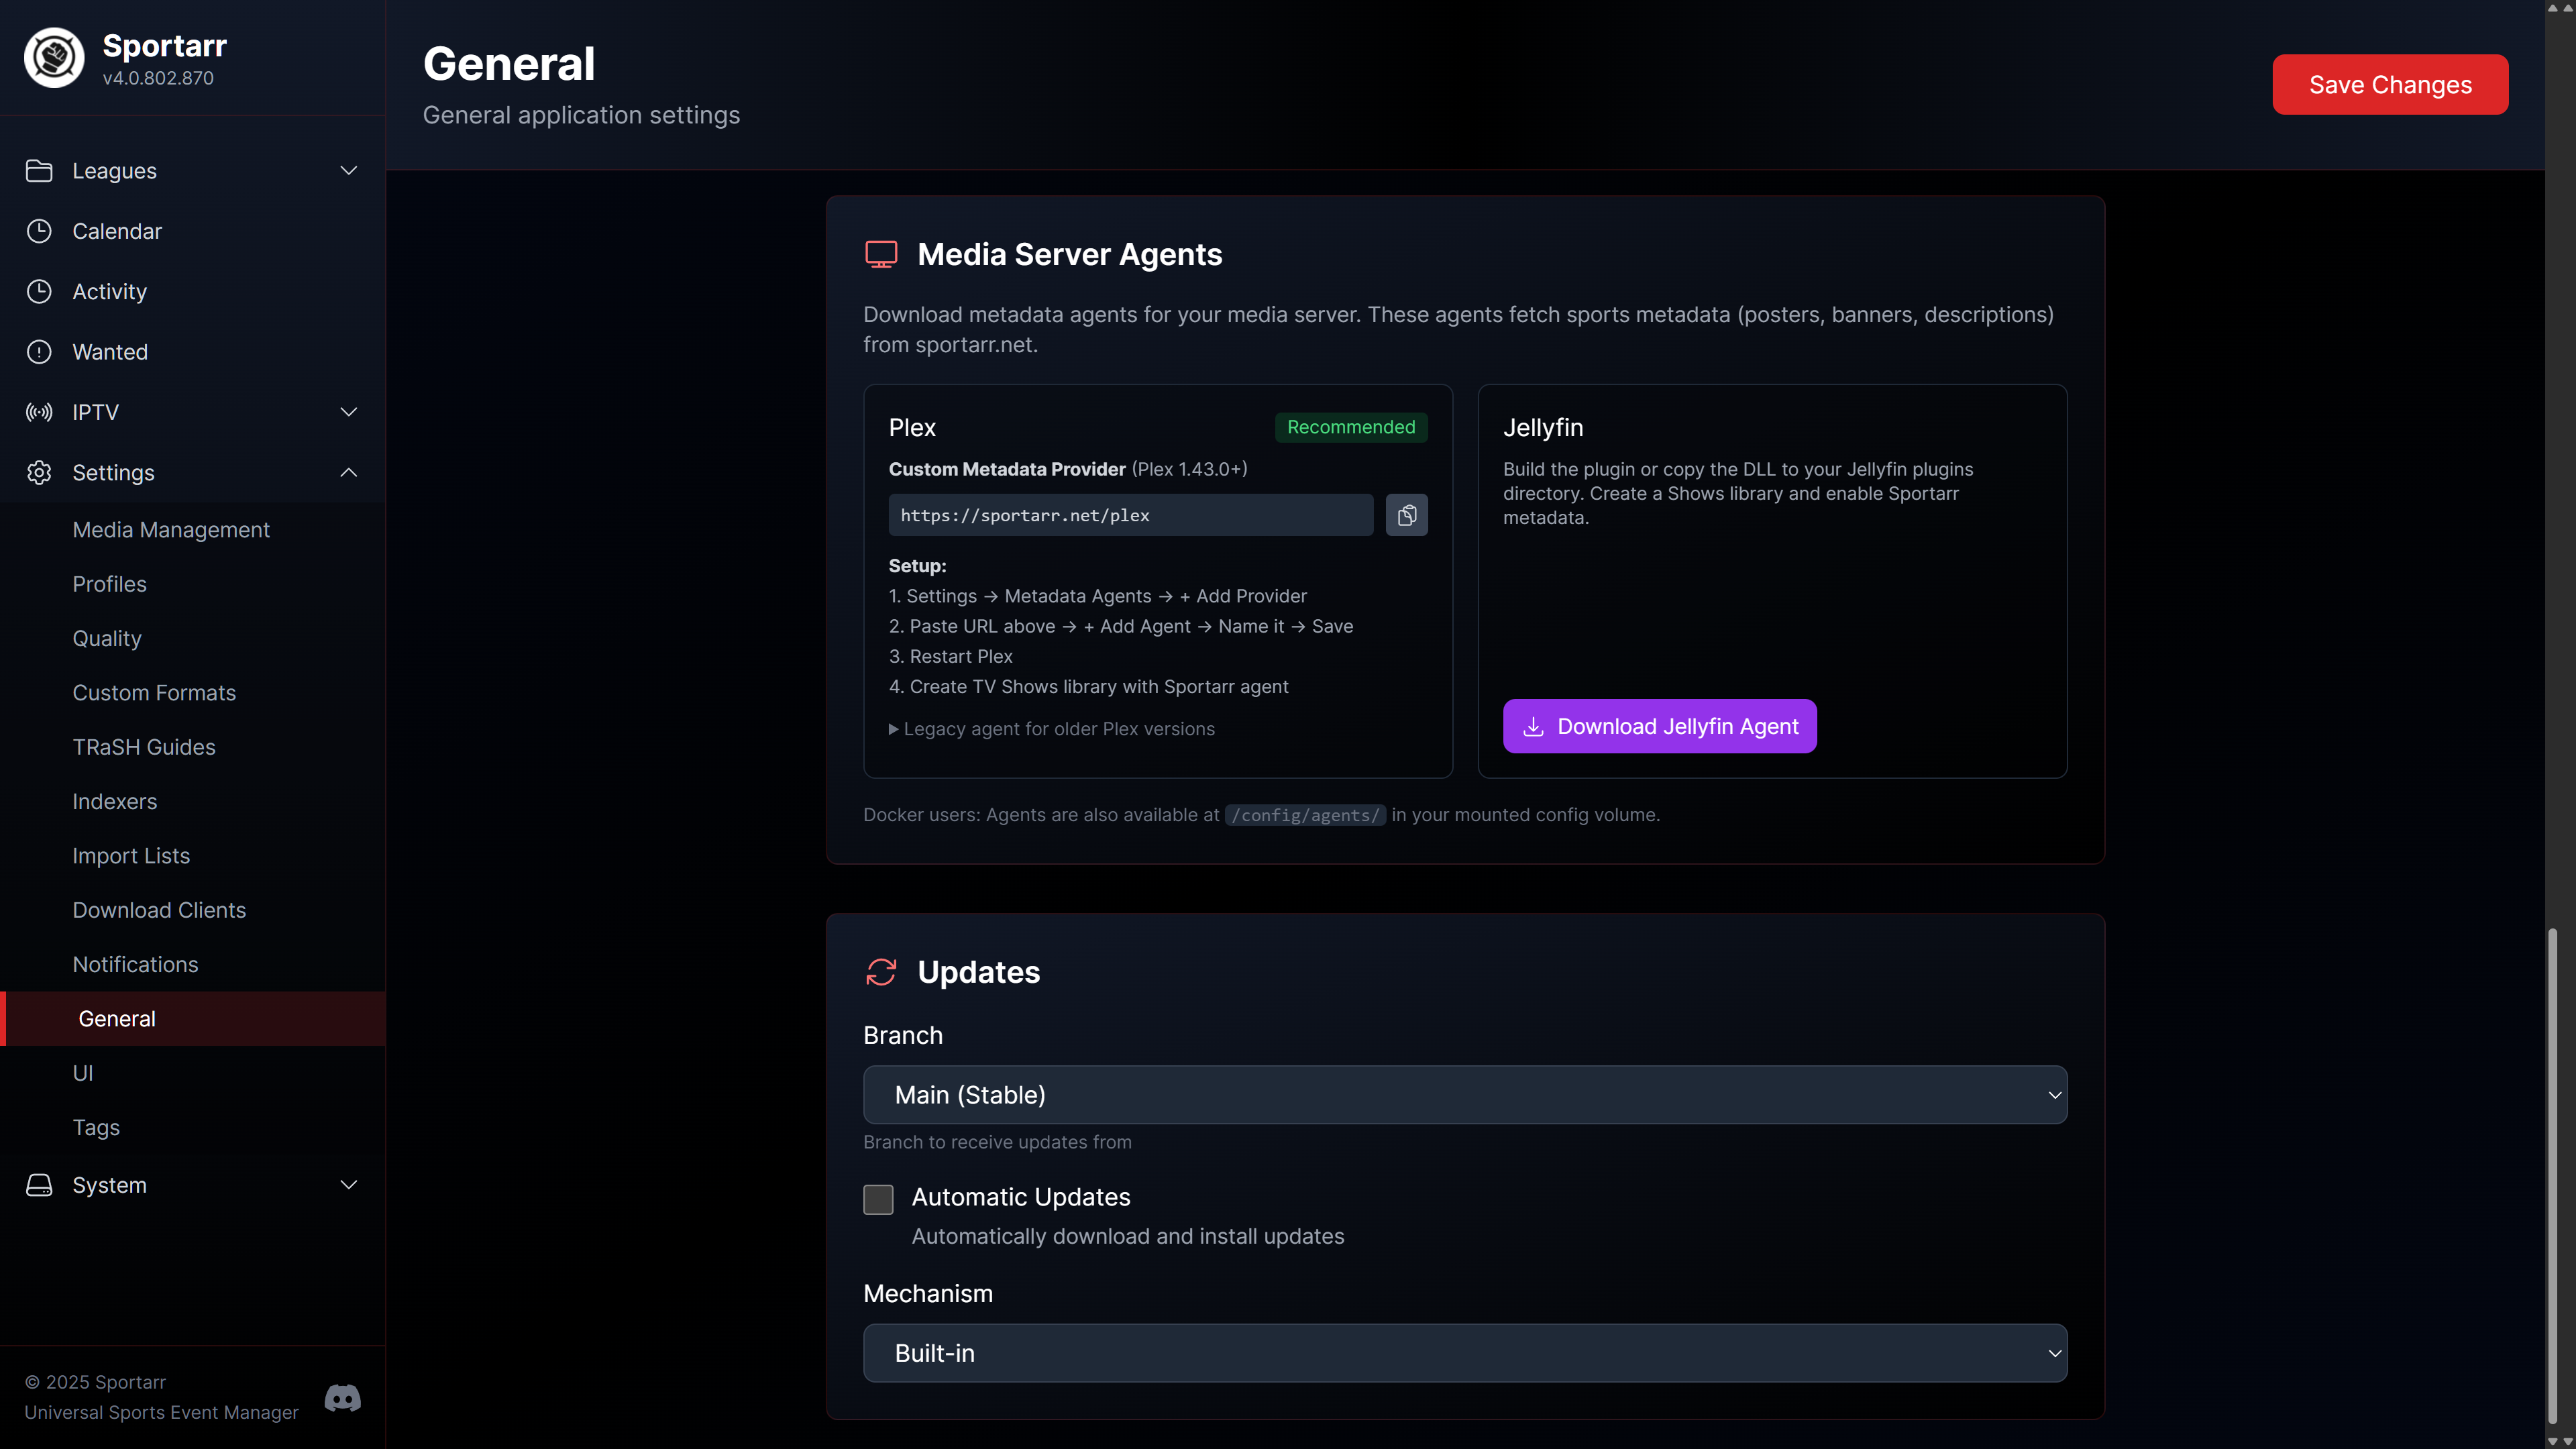Screen dimensions: 2576x1449
Task: Click the Sportarr logo icon
Action: [54, 58]
